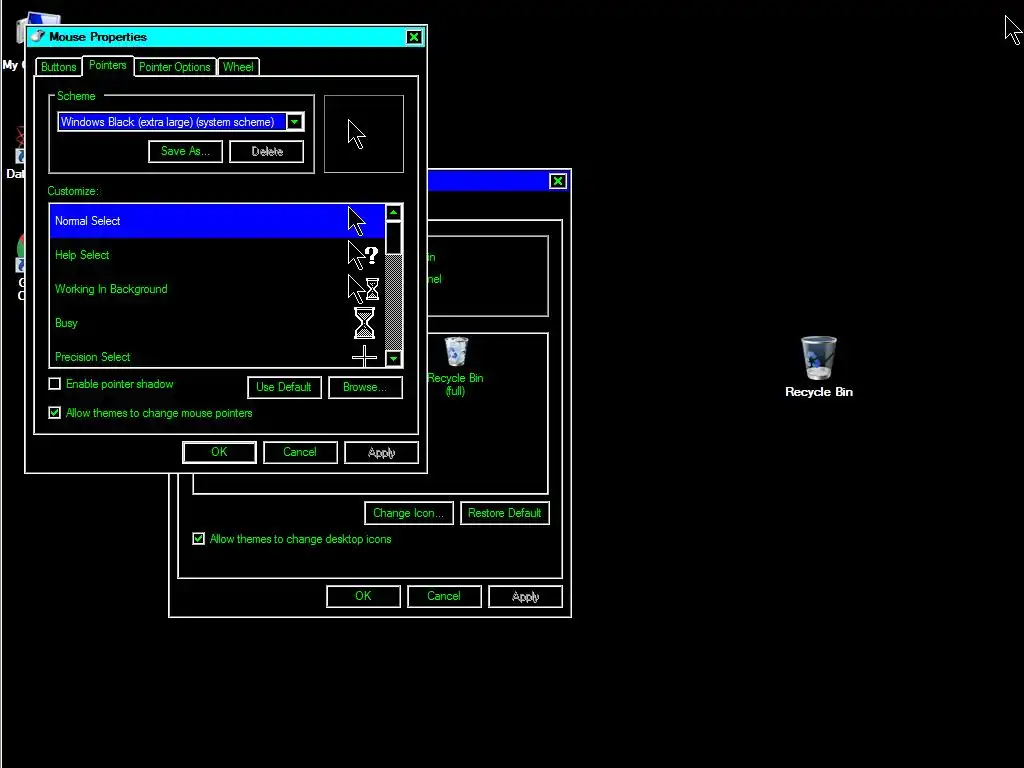Viewport: 1024px width, 768px height.
Task: Select the Normal Select pointer row
Action: coord(217,221)
